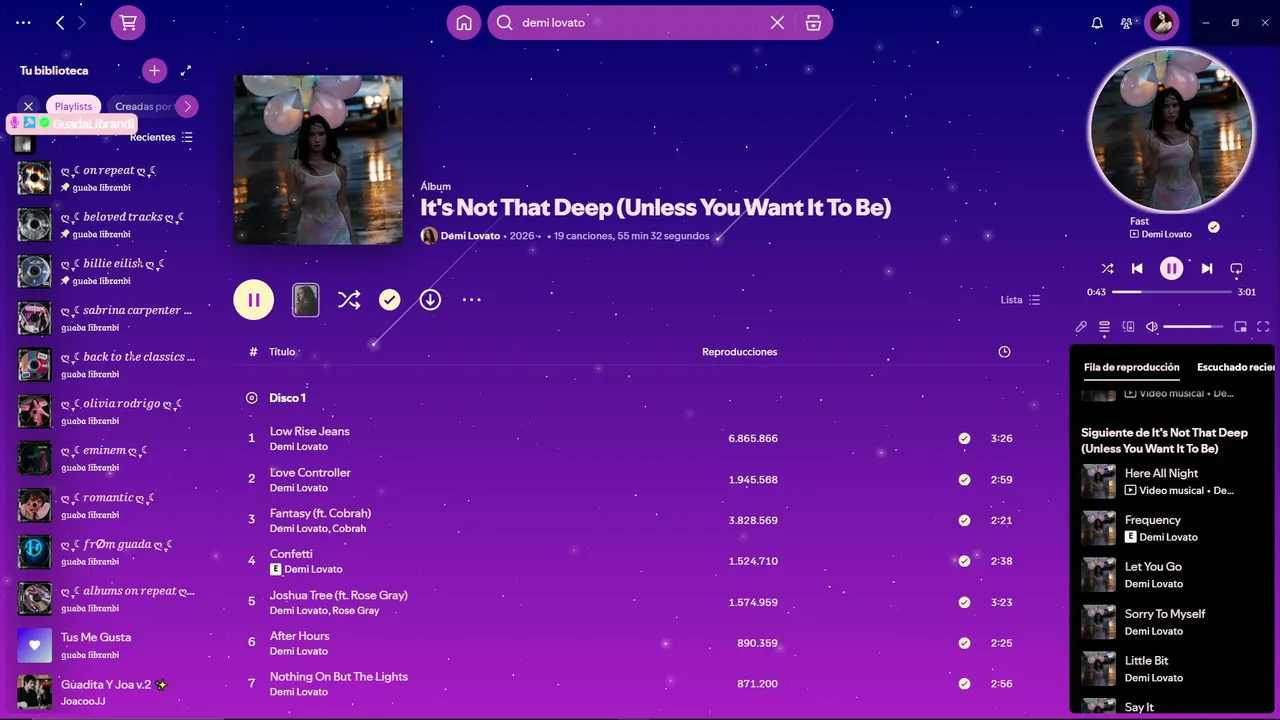Toggle the album's saved checkmark

390,299
